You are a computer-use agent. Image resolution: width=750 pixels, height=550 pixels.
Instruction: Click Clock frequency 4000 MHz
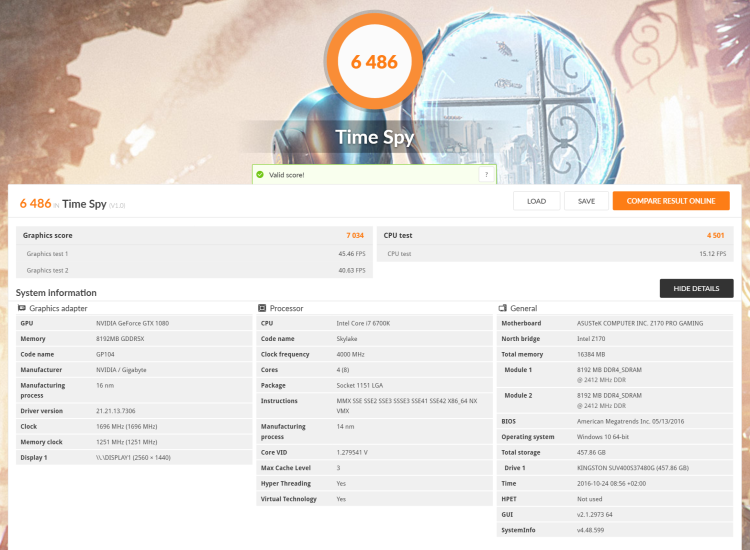click(x=351, y=354)
